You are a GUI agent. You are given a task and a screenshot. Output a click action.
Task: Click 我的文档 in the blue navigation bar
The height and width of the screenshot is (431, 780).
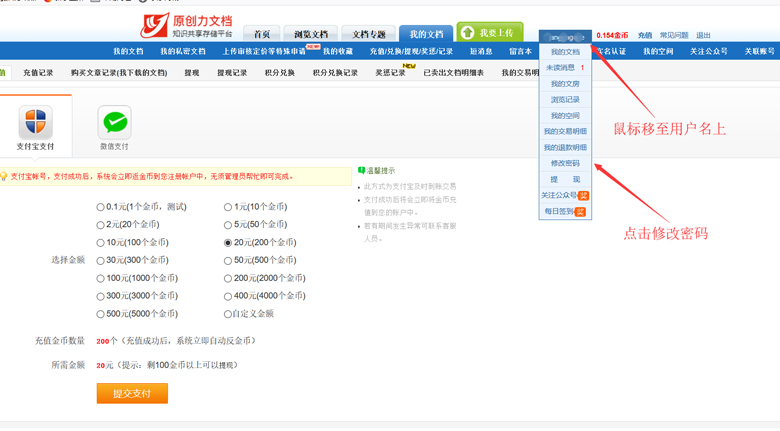pos(128,51)
